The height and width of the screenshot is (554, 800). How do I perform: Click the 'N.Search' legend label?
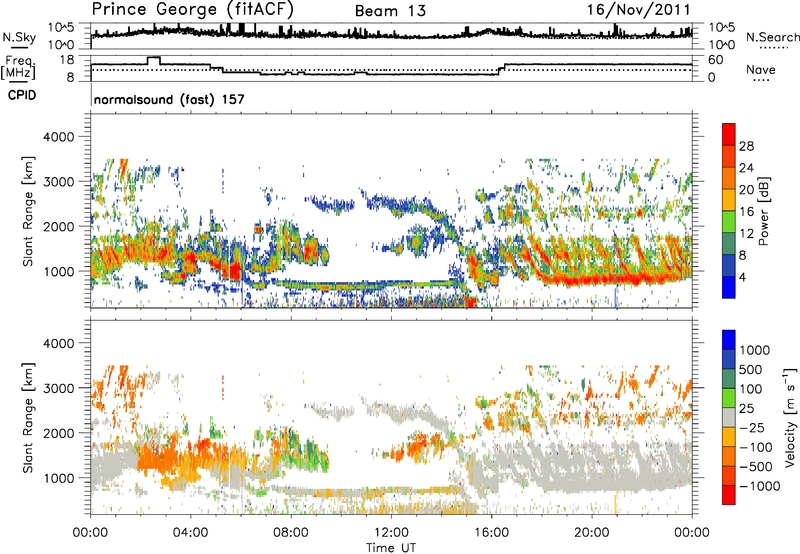[772, 37]
